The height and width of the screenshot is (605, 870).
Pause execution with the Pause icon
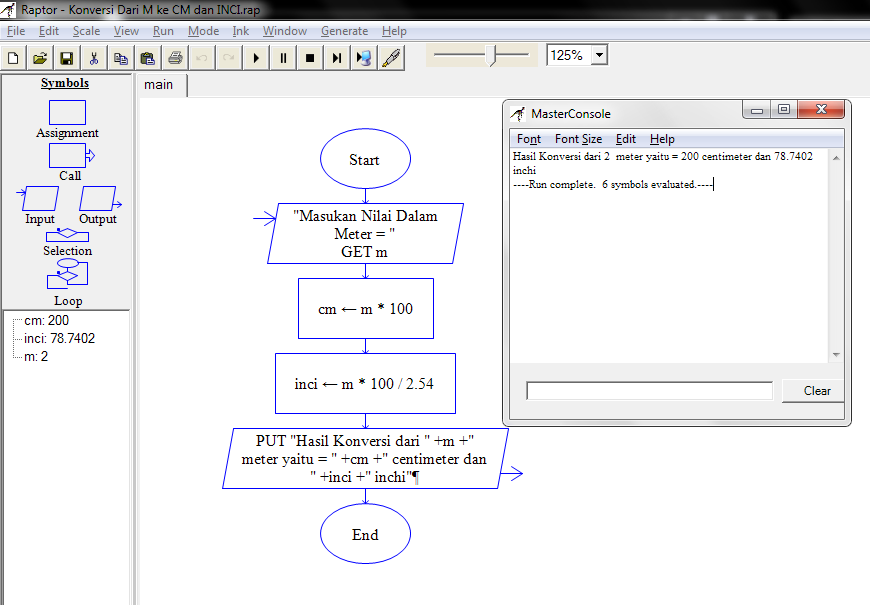(283, 57)
